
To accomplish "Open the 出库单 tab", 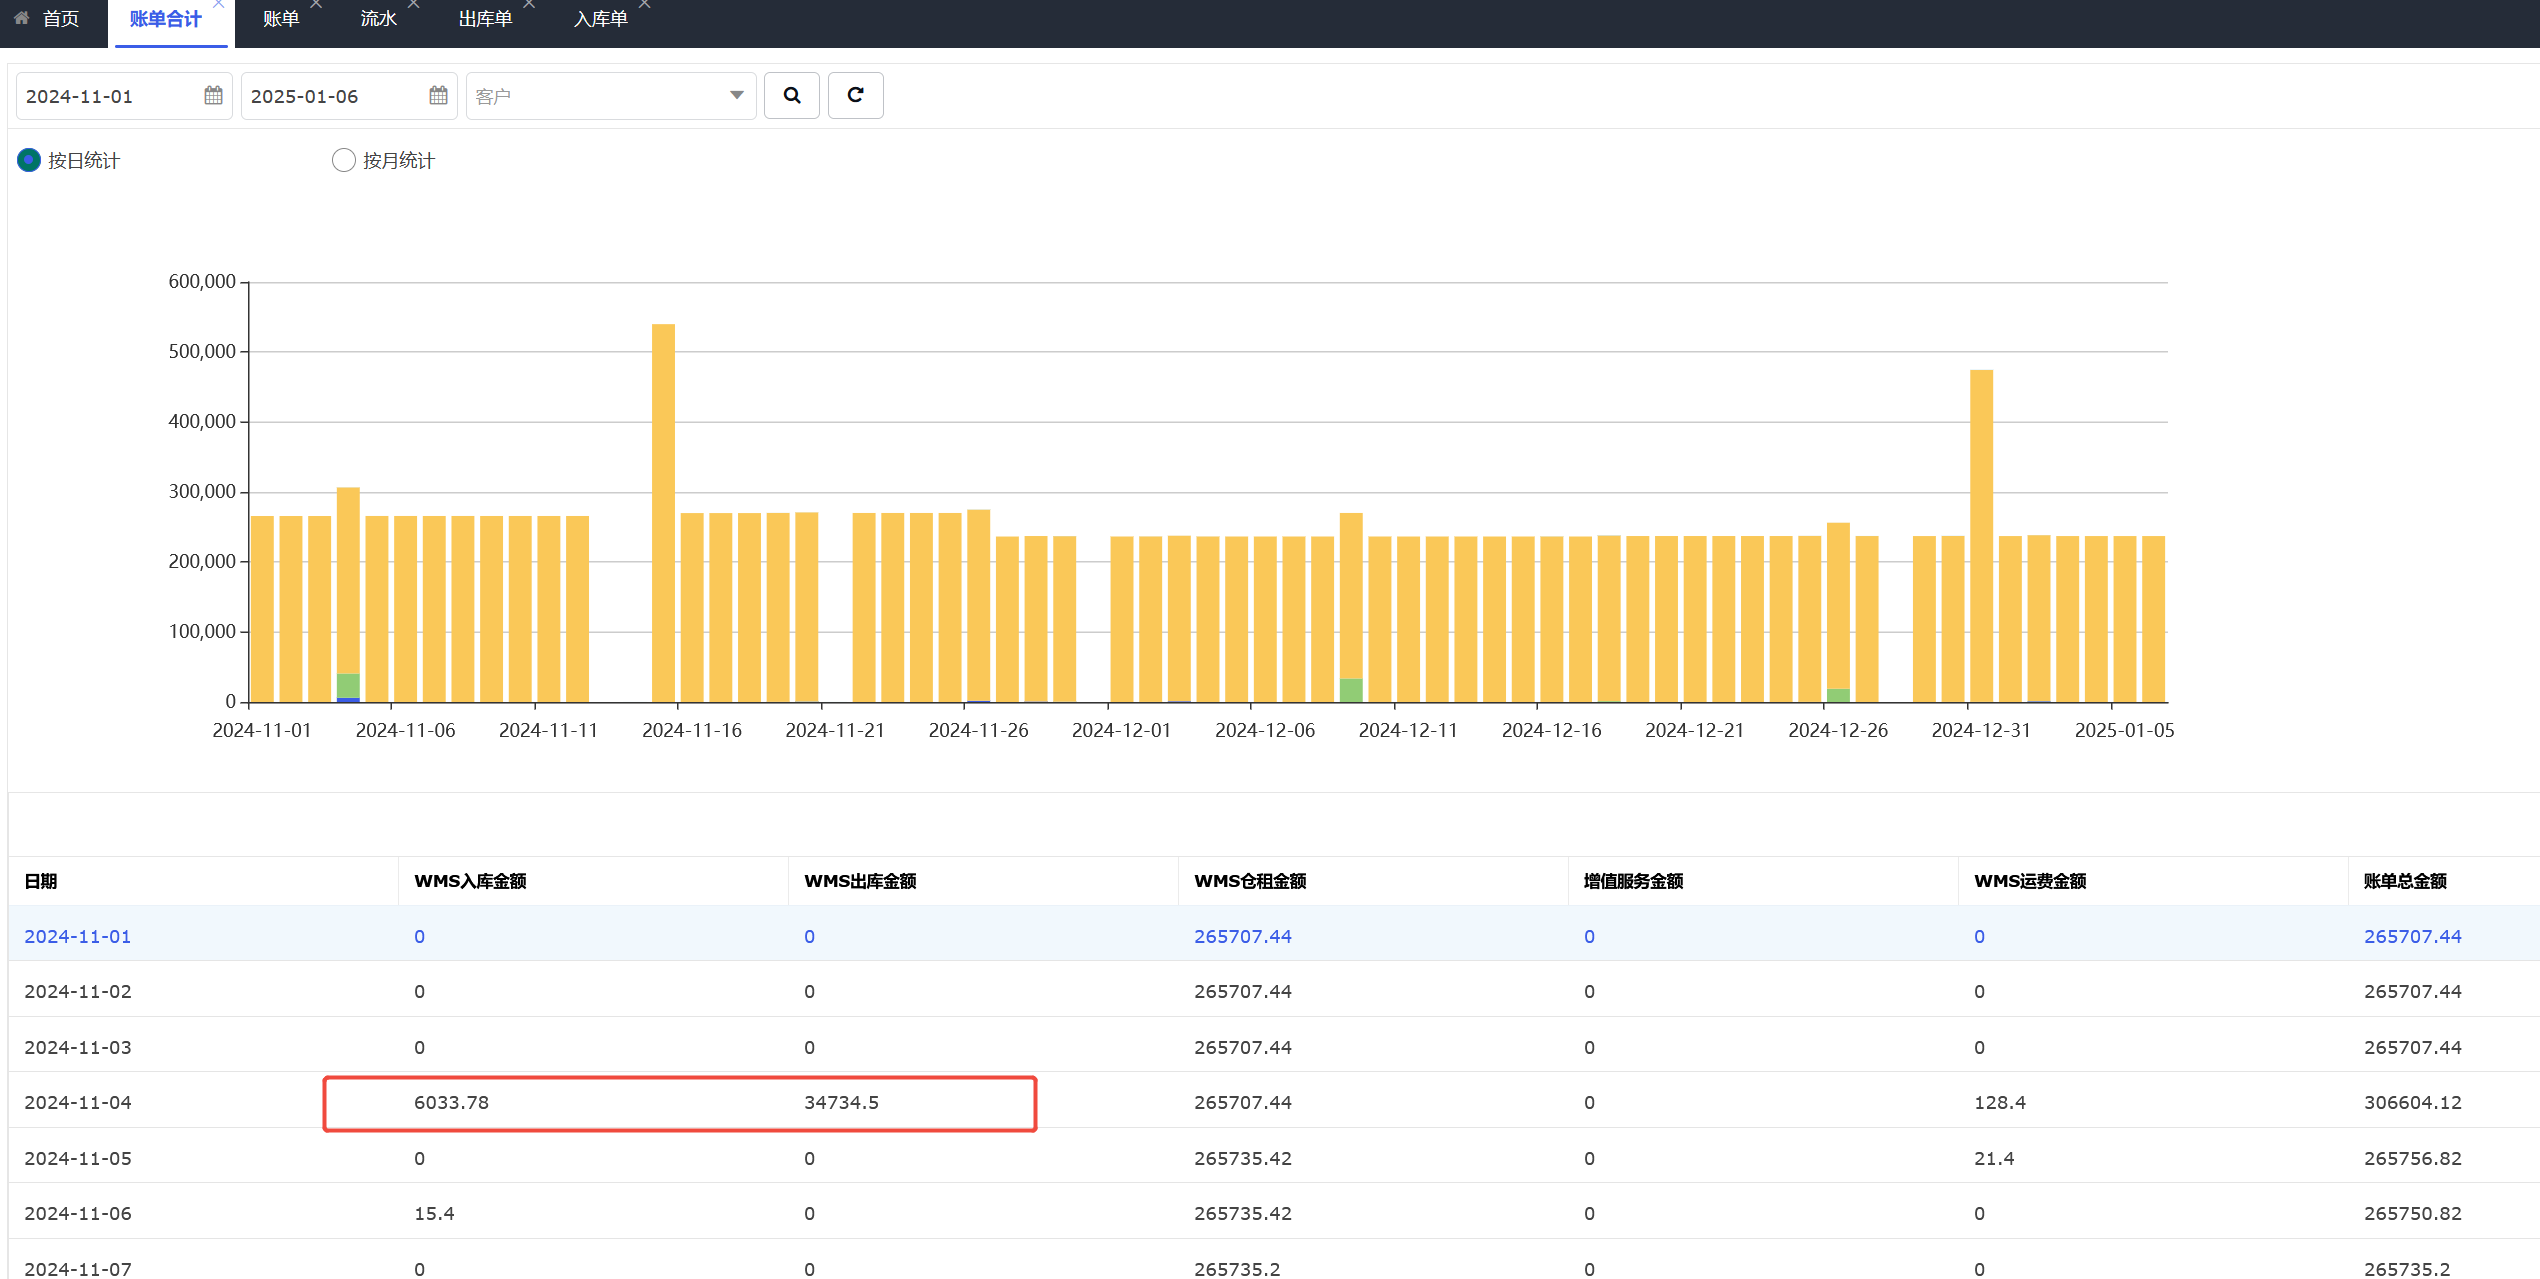I will [x=485, y=19].
